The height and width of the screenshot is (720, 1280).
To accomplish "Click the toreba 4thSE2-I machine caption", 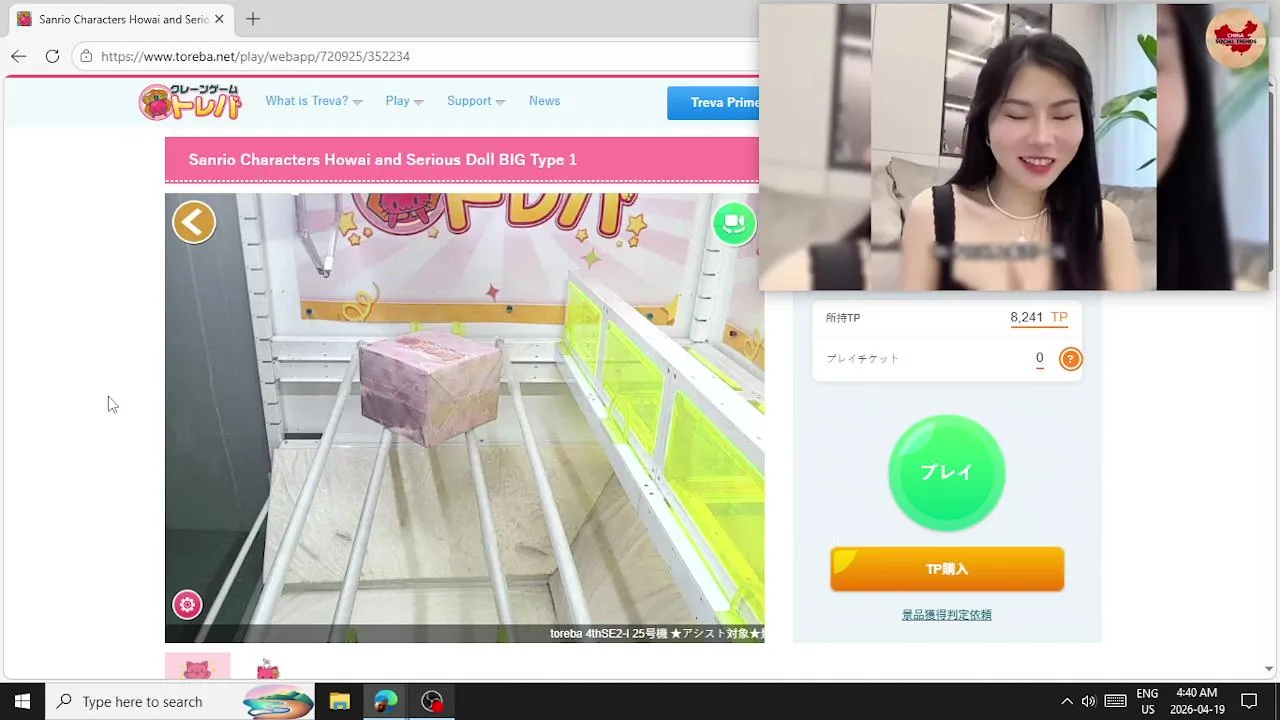I will click(656, 633).
